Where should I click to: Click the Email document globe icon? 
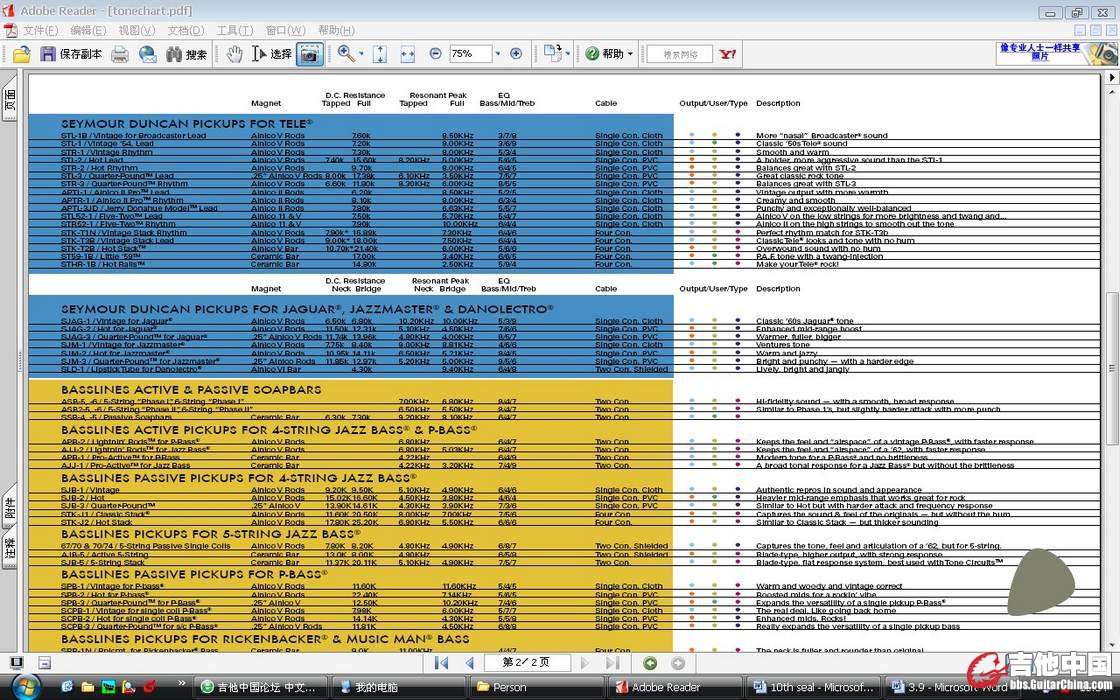[148, 54]
